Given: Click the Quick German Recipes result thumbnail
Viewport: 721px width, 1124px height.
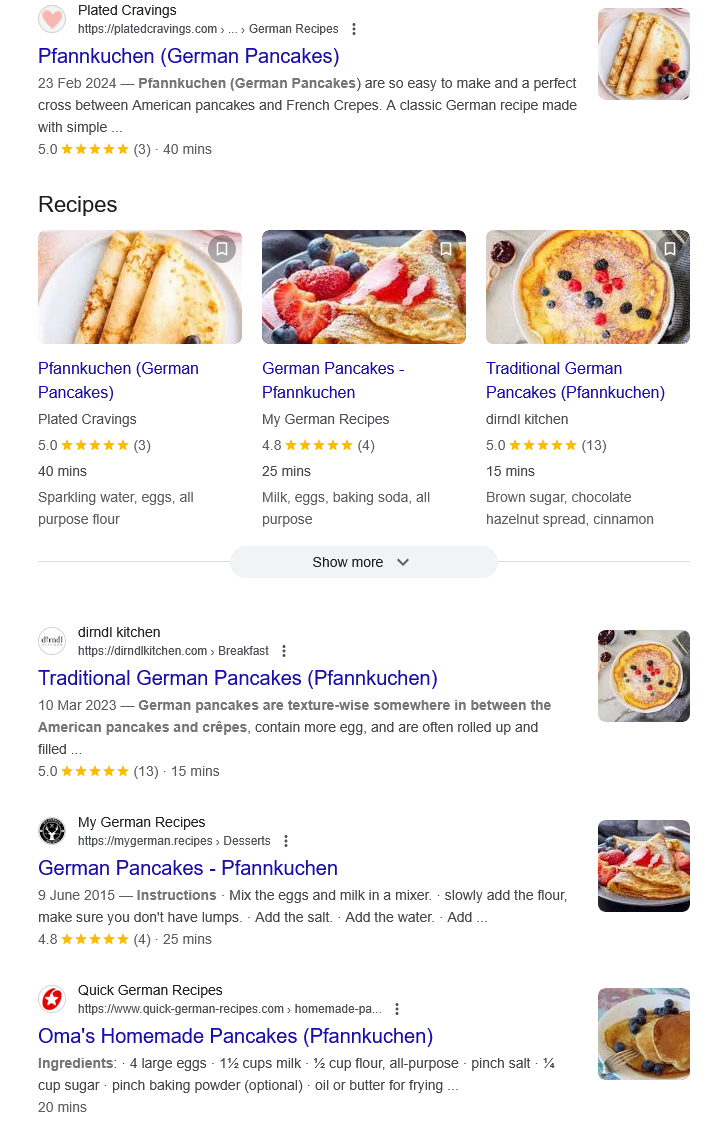Looking at the screenshot, I should tap(643, 1034).
